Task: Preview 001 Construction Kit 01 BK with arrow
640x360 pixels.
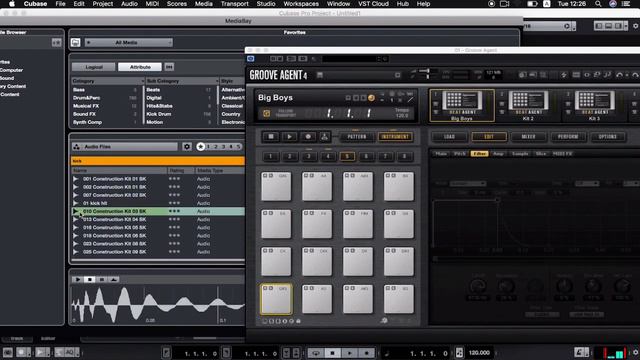Action: click(x=76, y=179)
